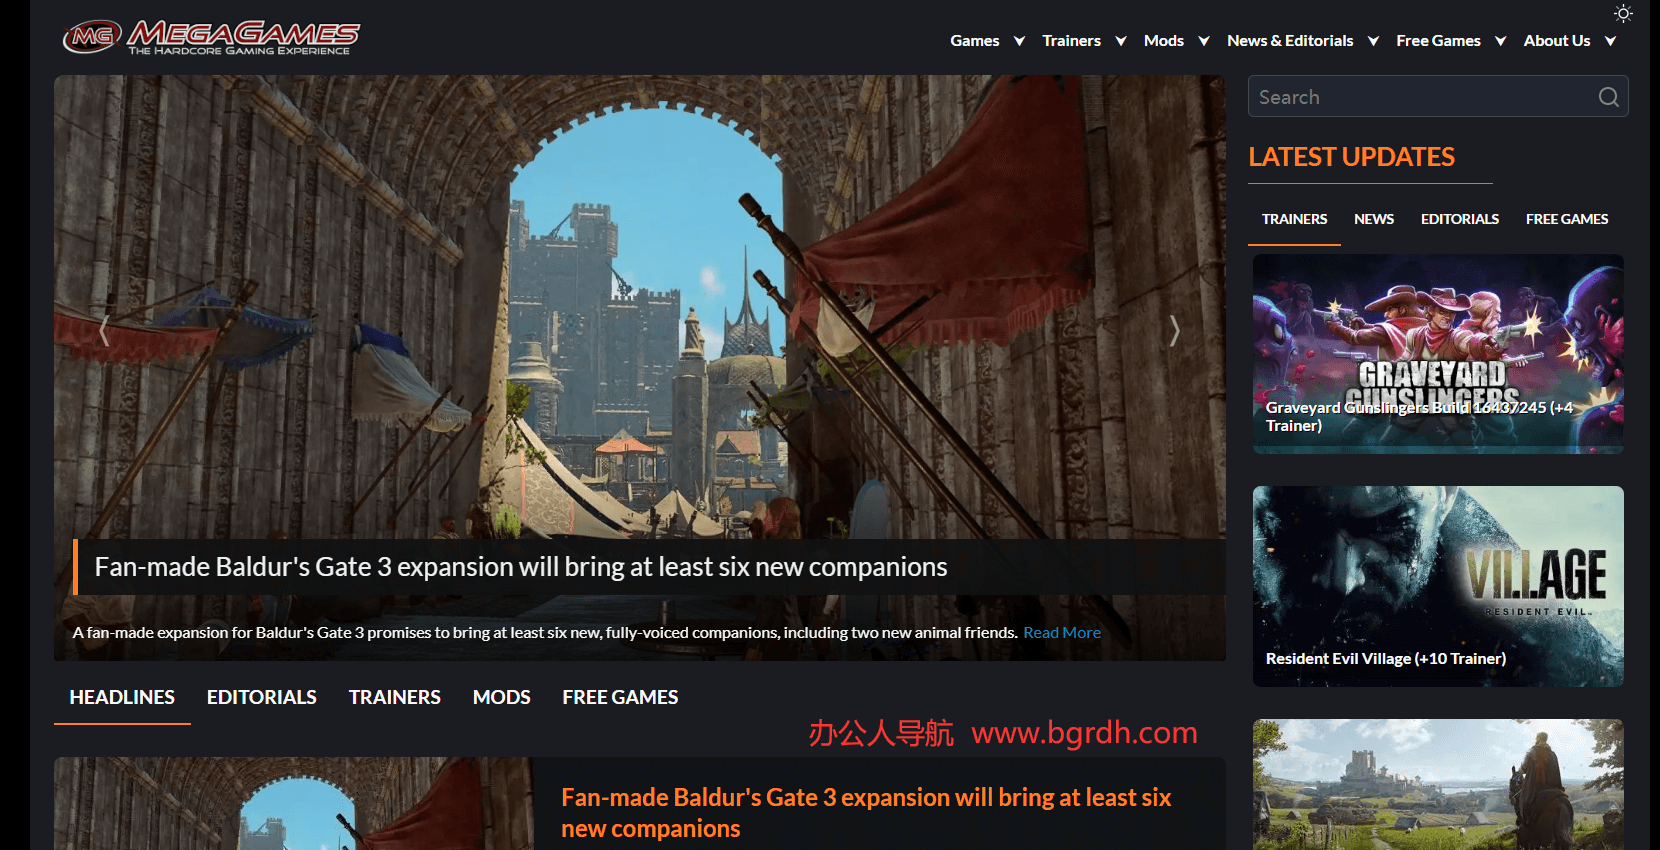Screen dimensions: 1660x850
Task: Expand the Free Games dropdown arrow
Action: pyautogui.click(x=1500, y=41)
